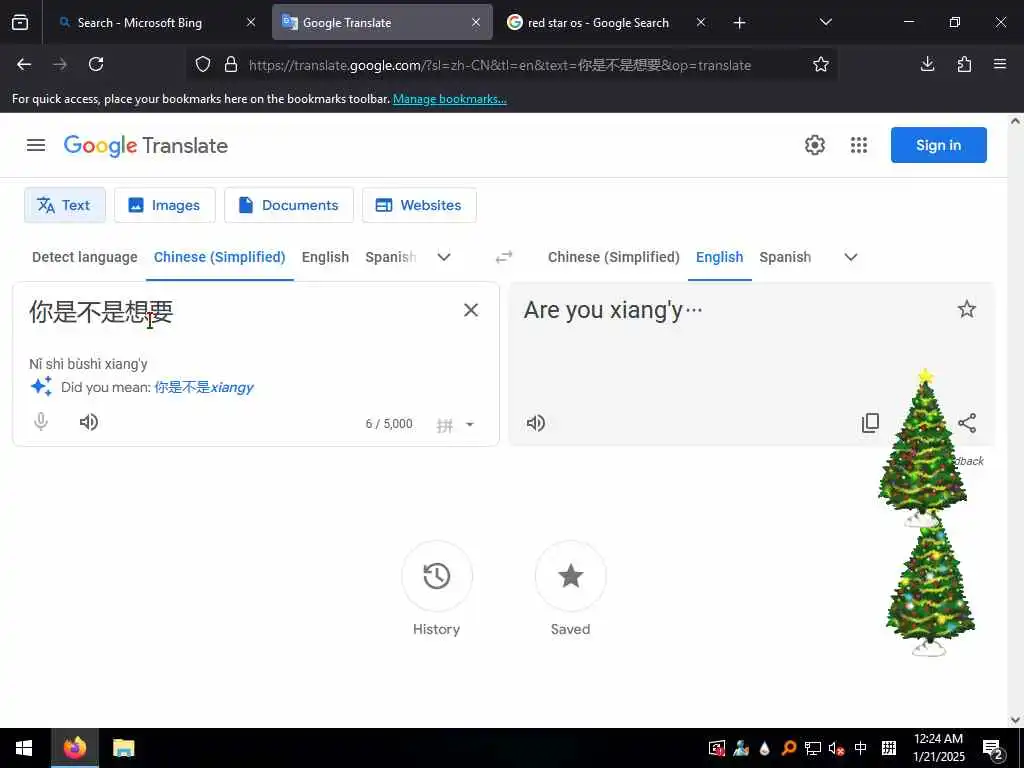Screen dimensions: 1024x768
Task: Select Chinese (Simplified) as source language
Action: coord(219,257)
